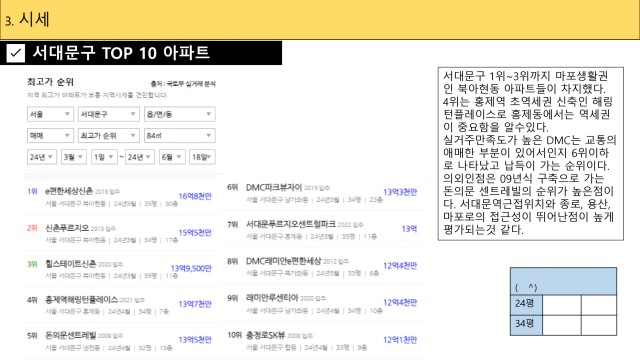Open the 3월 start month dropdown
This screenshot has width=640, height=360.
pos(74,157)
